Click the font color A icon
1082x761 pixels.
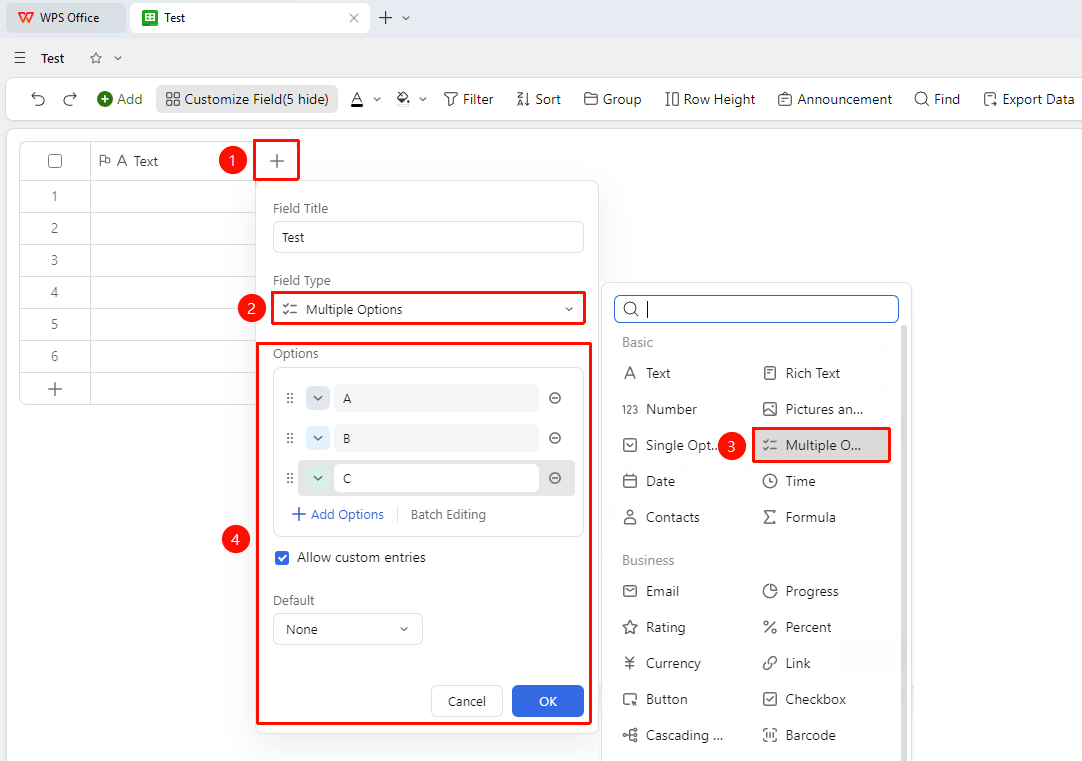(x=357, y=99)
